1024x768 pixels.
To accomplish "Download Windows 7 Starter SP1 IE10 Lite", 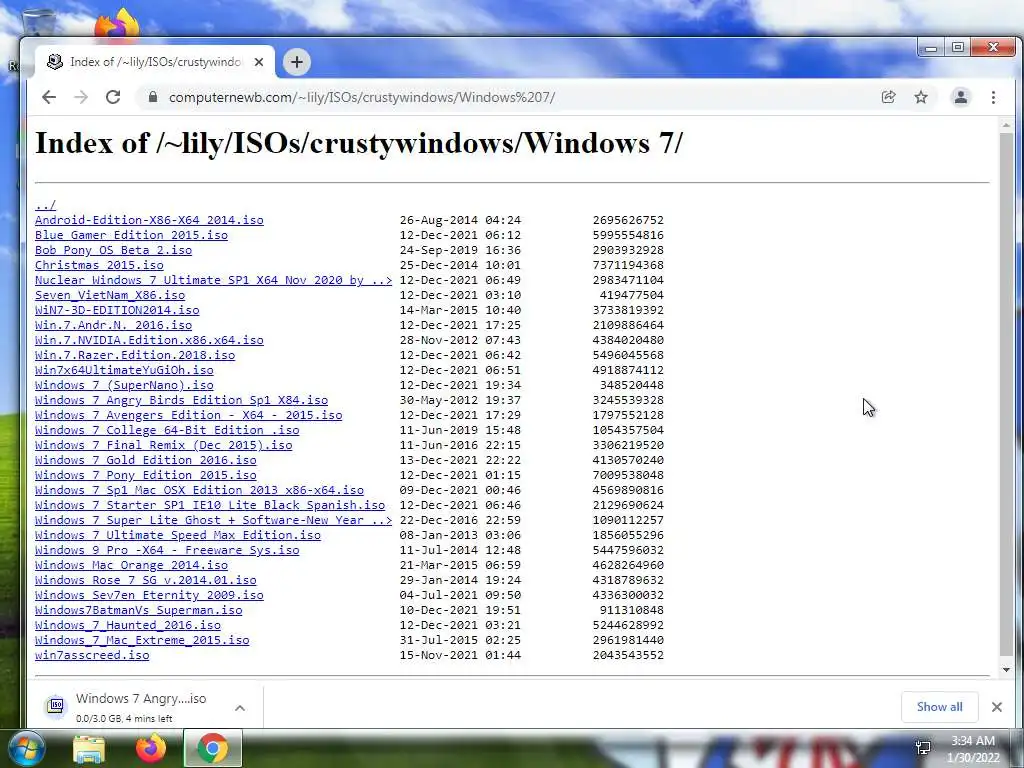I will click(x=210, y=505).
